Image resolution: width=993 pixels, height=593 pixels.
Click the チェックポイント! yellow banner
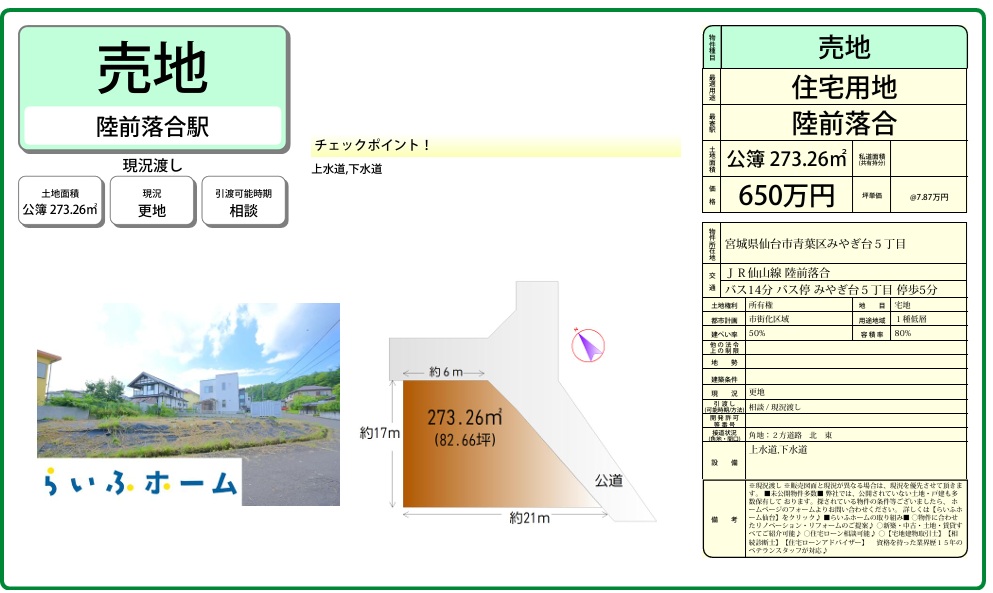click(x=497, y=145)
